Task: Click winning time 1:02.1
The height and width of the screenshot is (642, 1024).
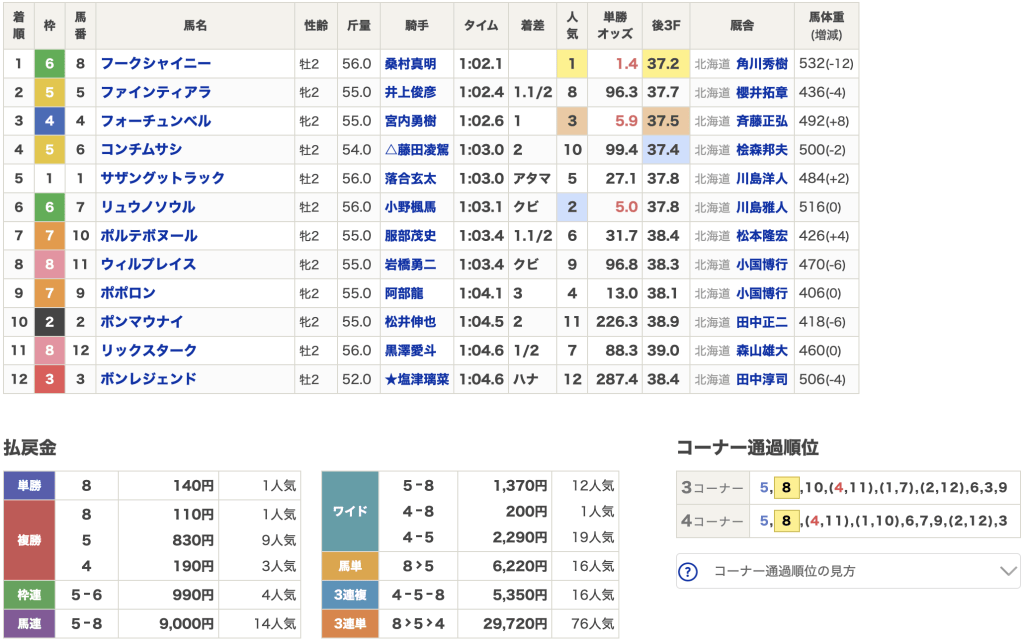Action: tap(481, 64)
